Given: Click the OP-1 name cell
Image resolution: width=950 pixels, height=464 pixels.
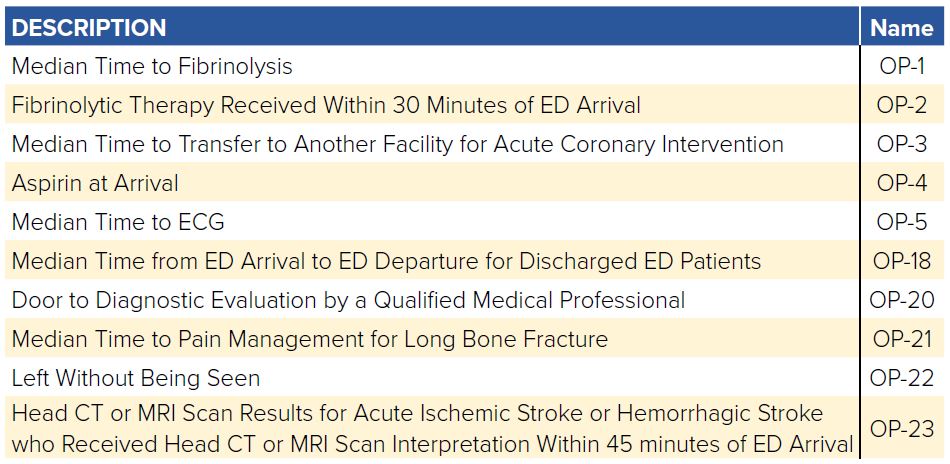Looking at the screenshot, I should (902, 66).
